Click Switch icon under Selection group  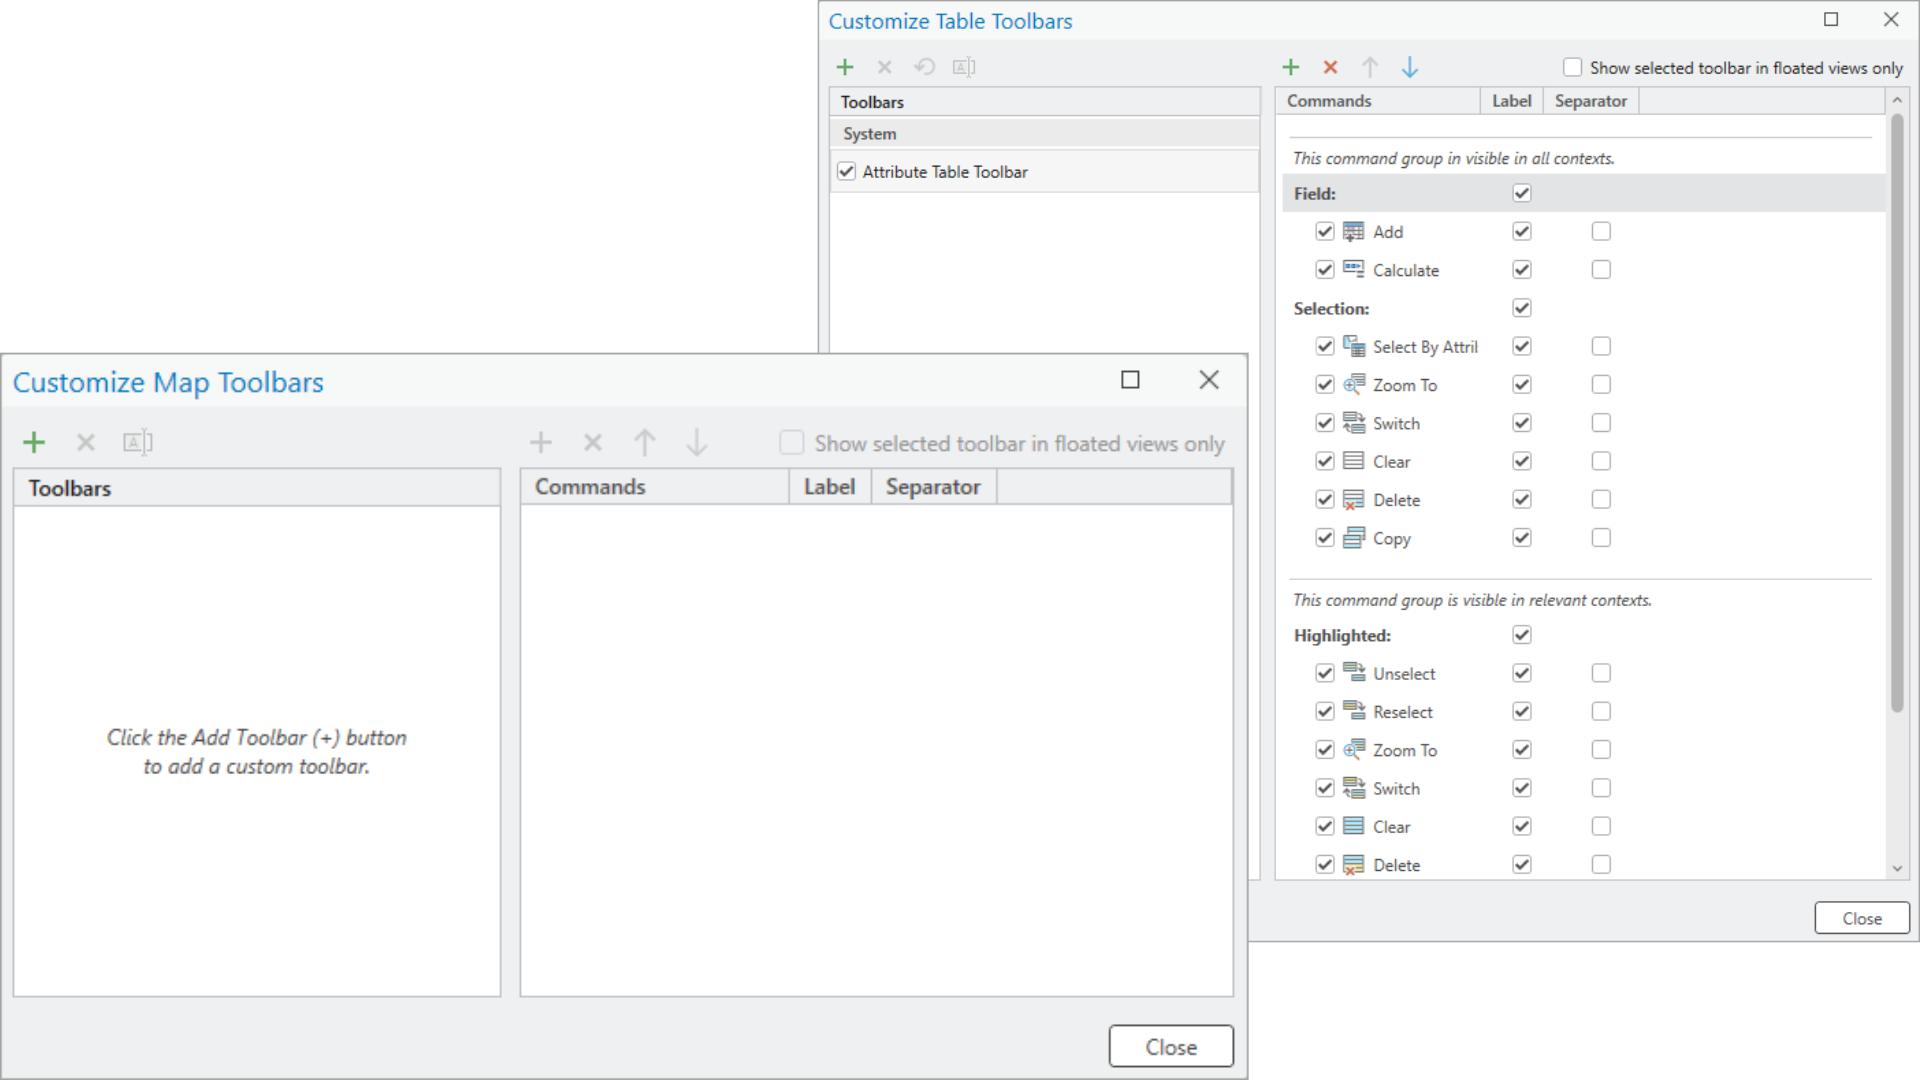[1353, 423]
